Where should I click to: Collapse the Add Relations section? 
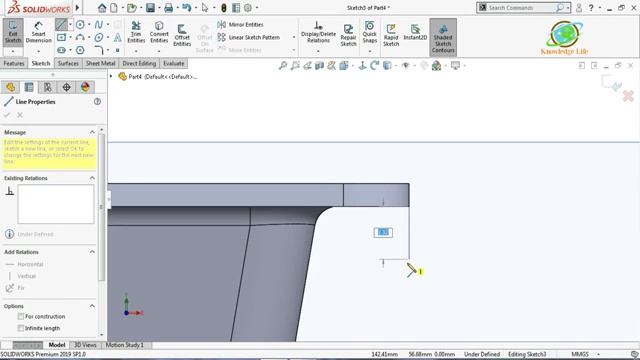point(92,252)
